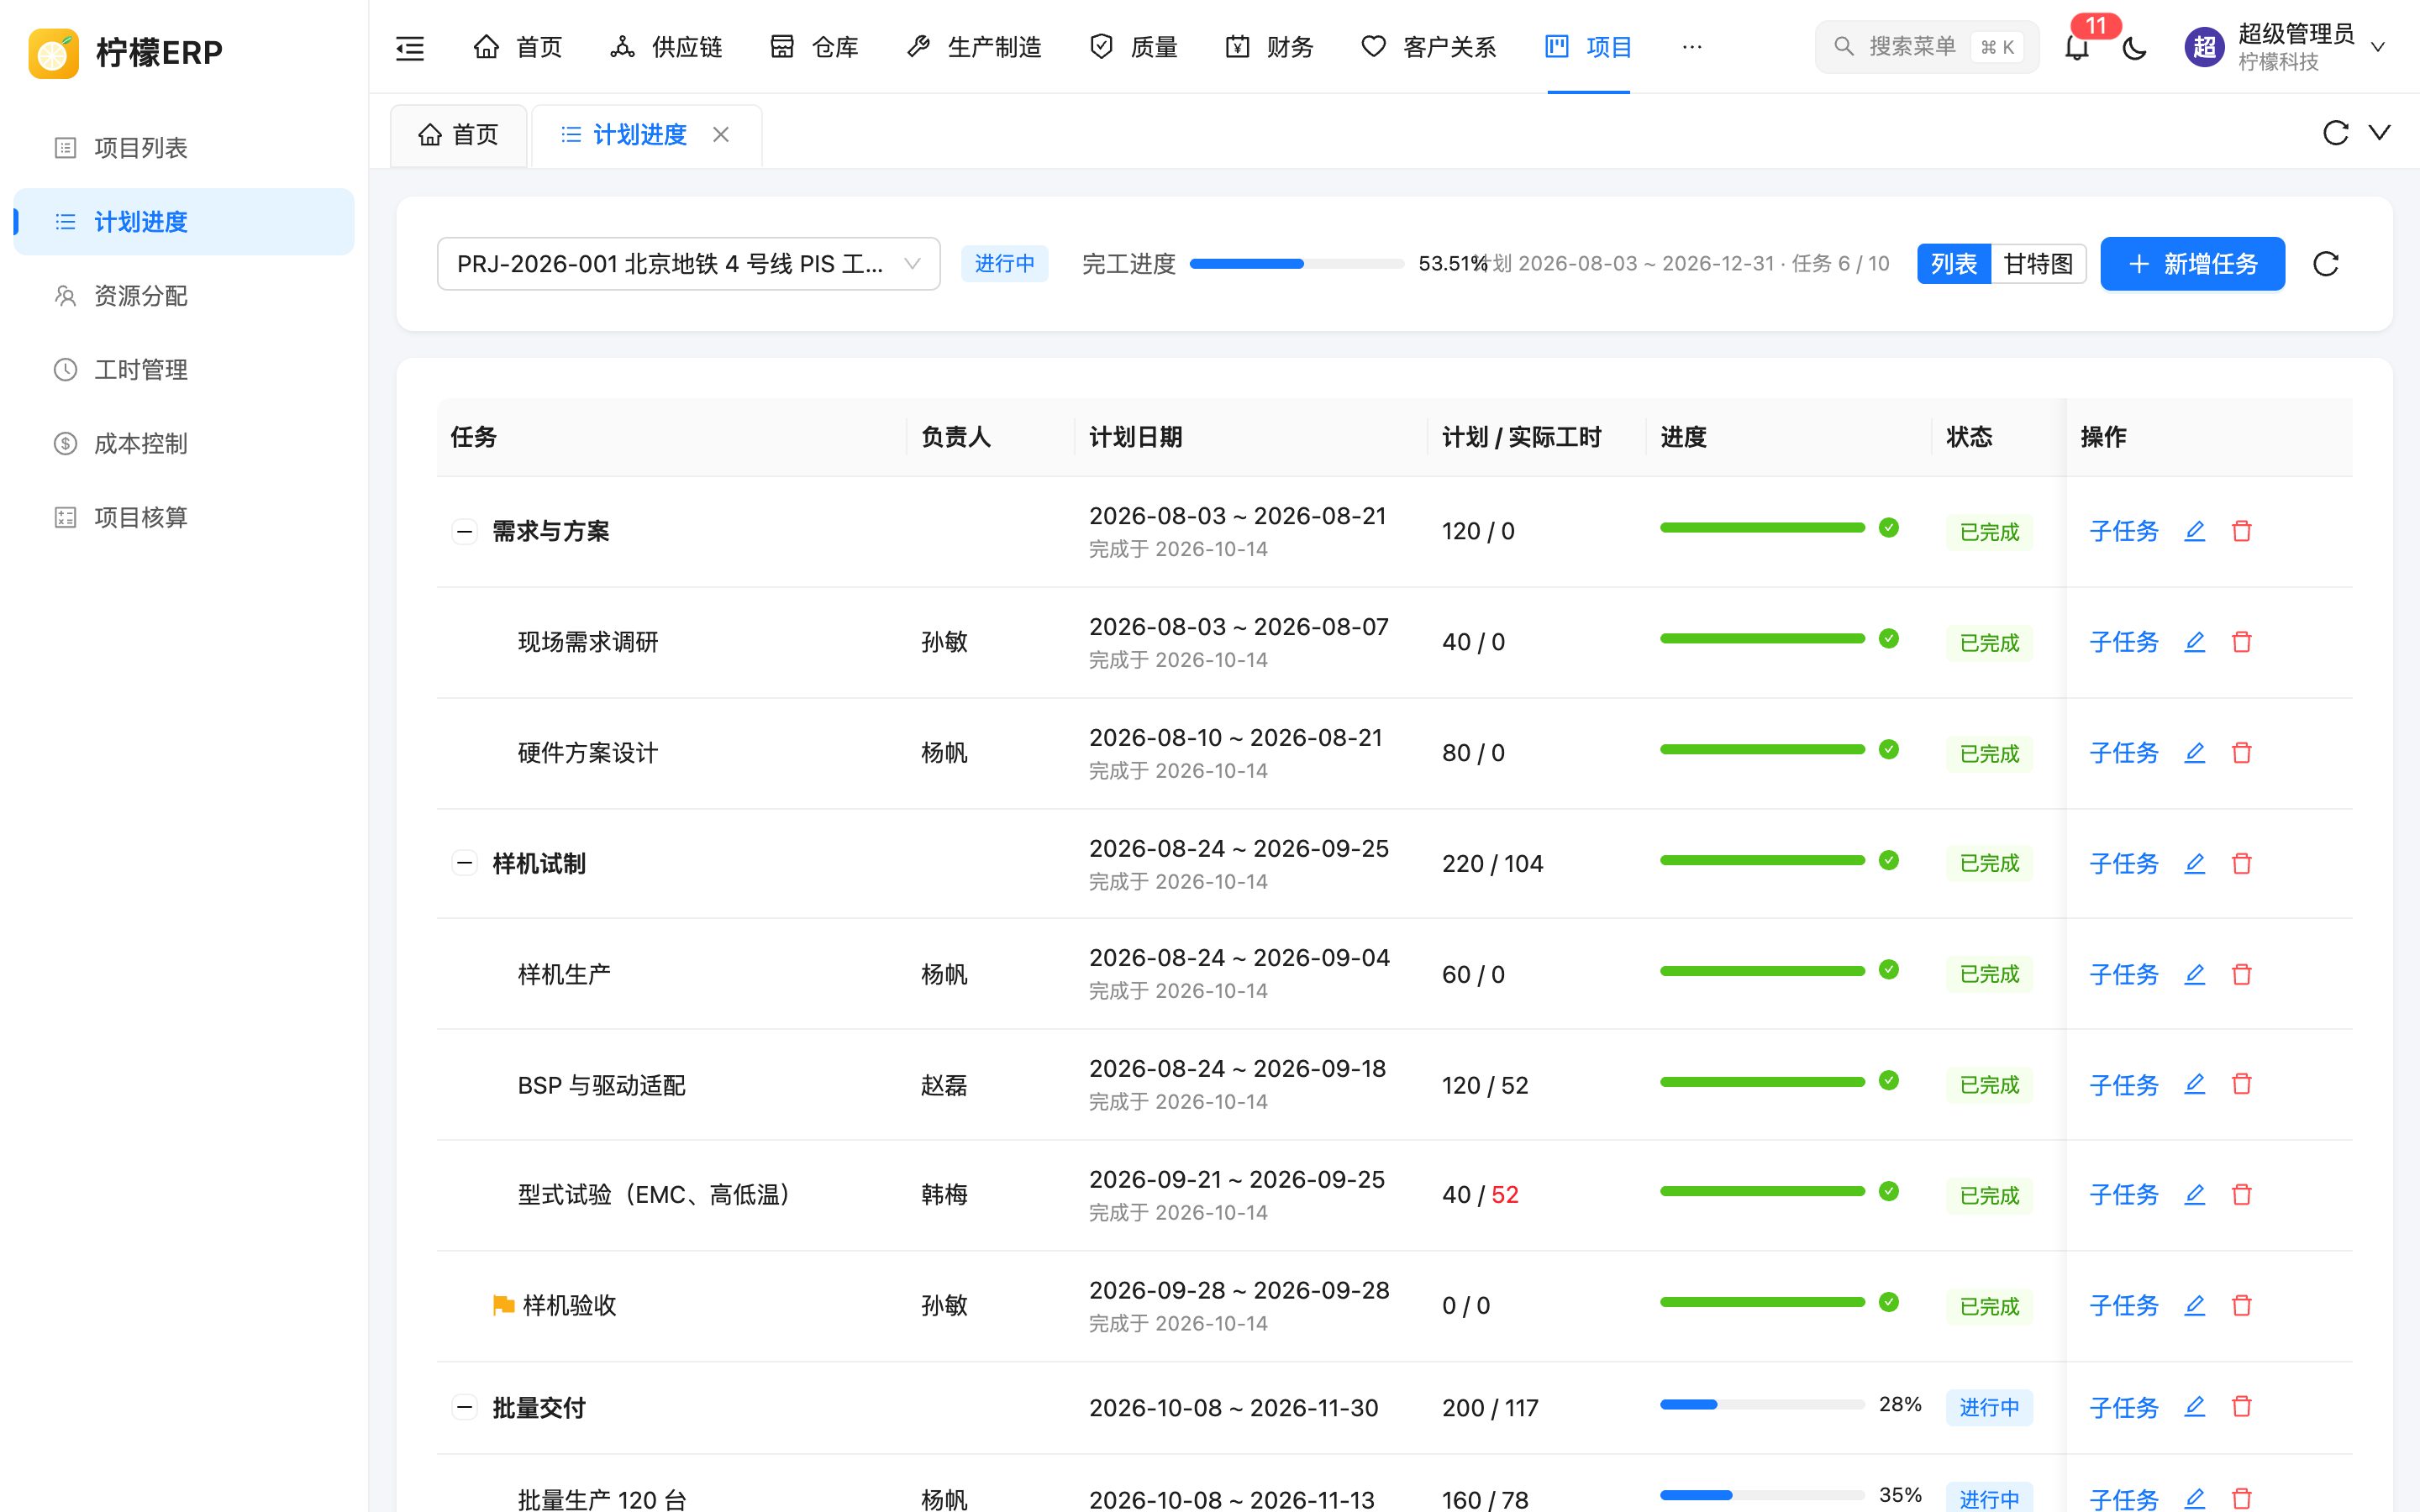This screenshot has width=2420, height=1512.
Task: Open 成本控制 in the sidebar
Action: 184,444
